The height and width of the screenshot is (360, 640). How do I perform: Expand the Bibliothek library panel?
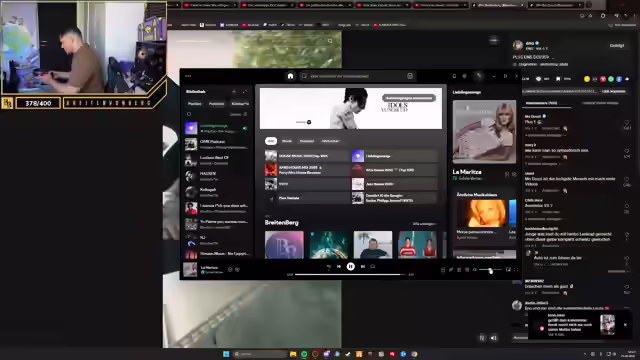[244, 92]
